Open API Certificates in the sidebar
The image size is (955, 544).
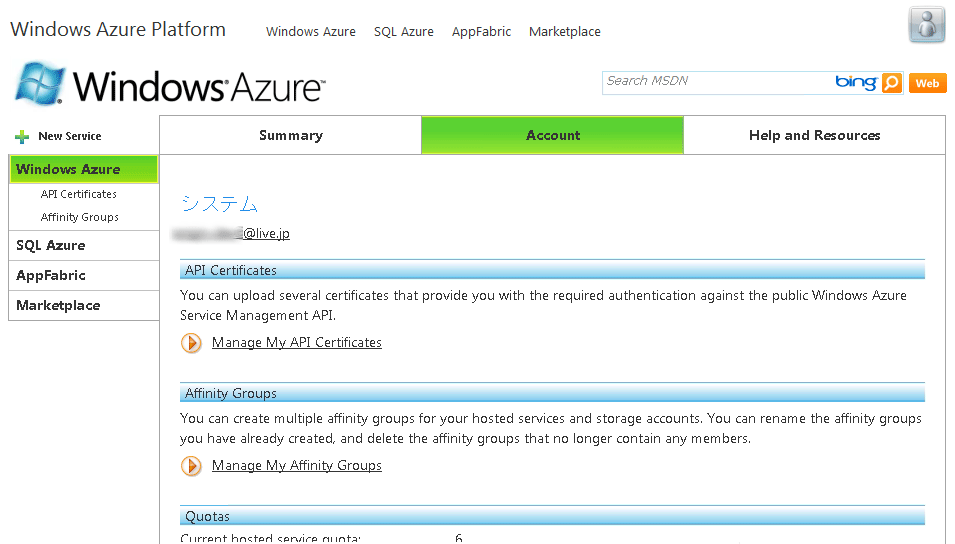[79, 194]
